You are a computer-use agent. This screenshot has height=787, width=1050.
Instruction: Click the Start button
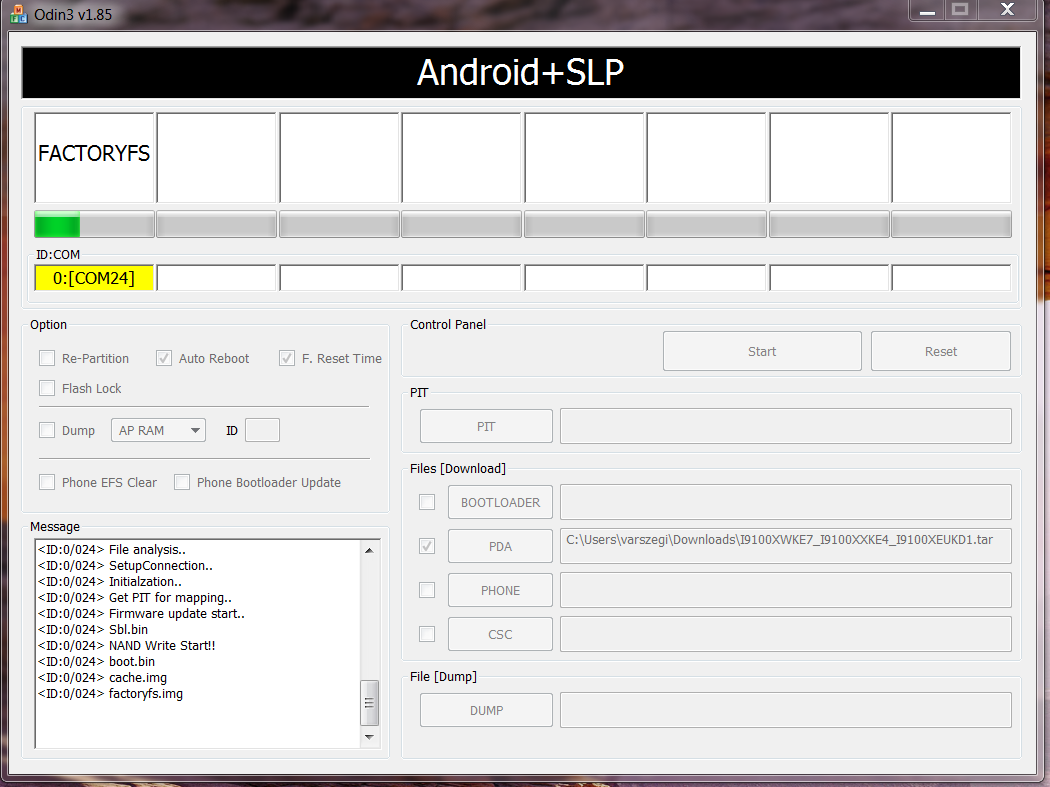click(x=762, y=351)
